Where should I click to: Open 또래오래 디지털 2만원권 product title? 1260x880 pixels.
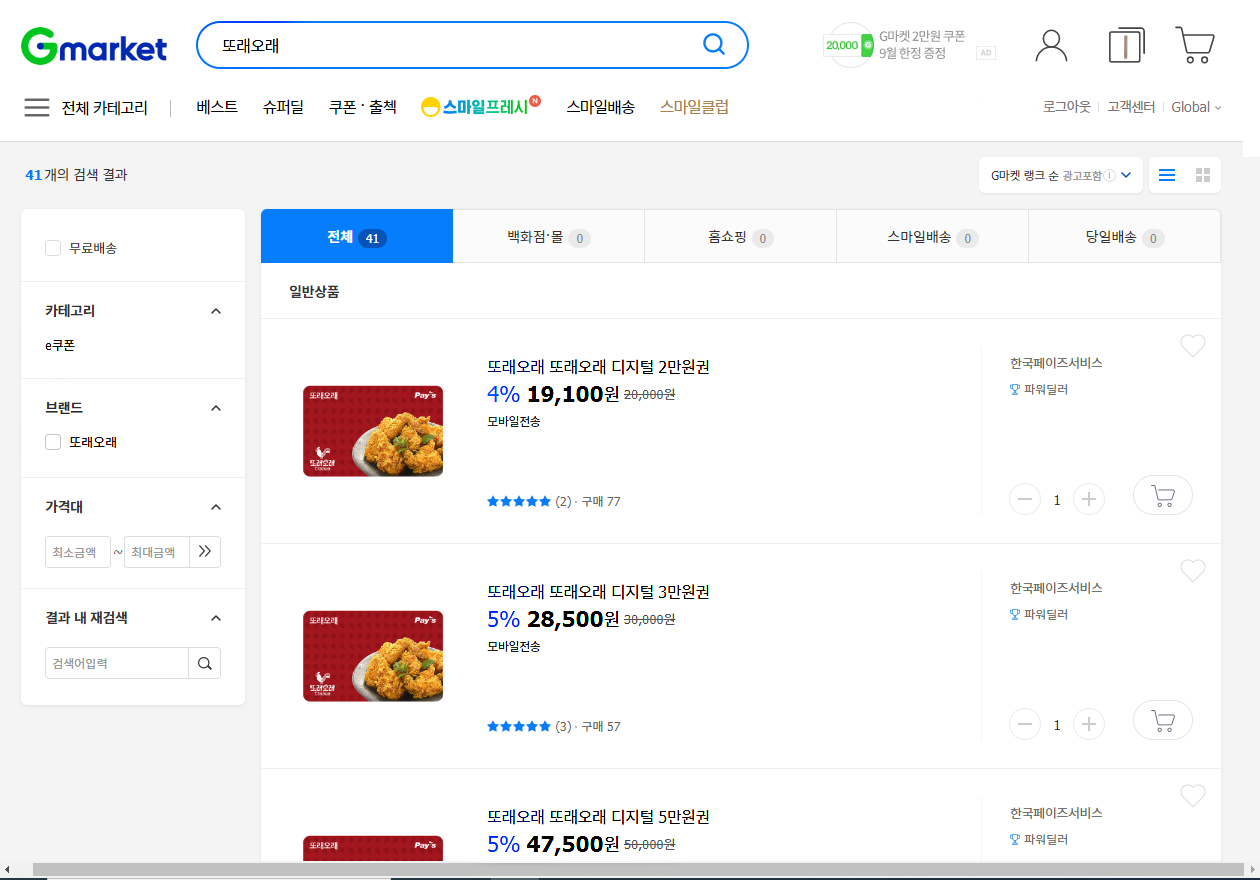tap(598, 367)
